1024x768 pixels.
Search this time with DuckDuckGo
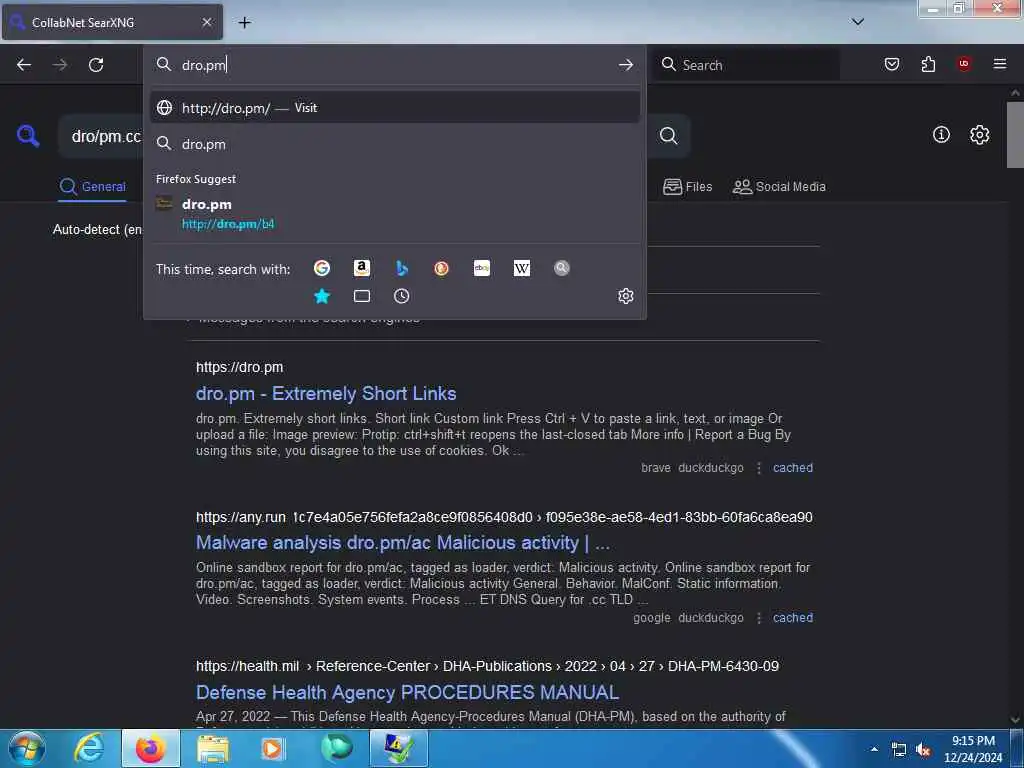[x=441, y=268]
